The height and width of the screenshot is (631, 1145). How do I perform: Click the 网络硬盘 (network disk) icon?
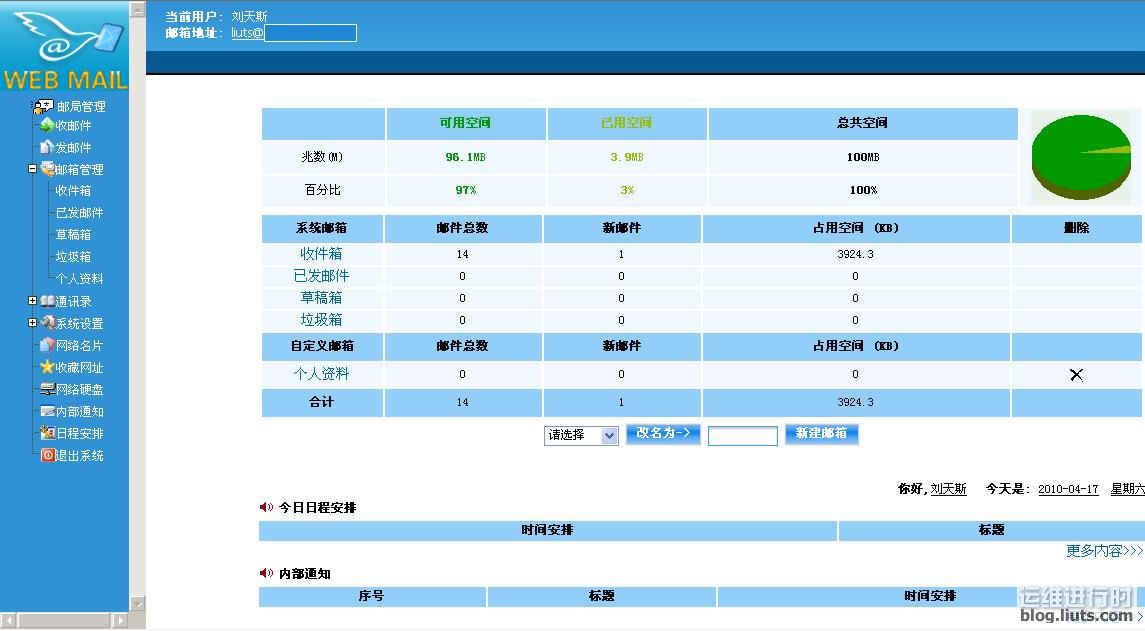coord(47,390)
